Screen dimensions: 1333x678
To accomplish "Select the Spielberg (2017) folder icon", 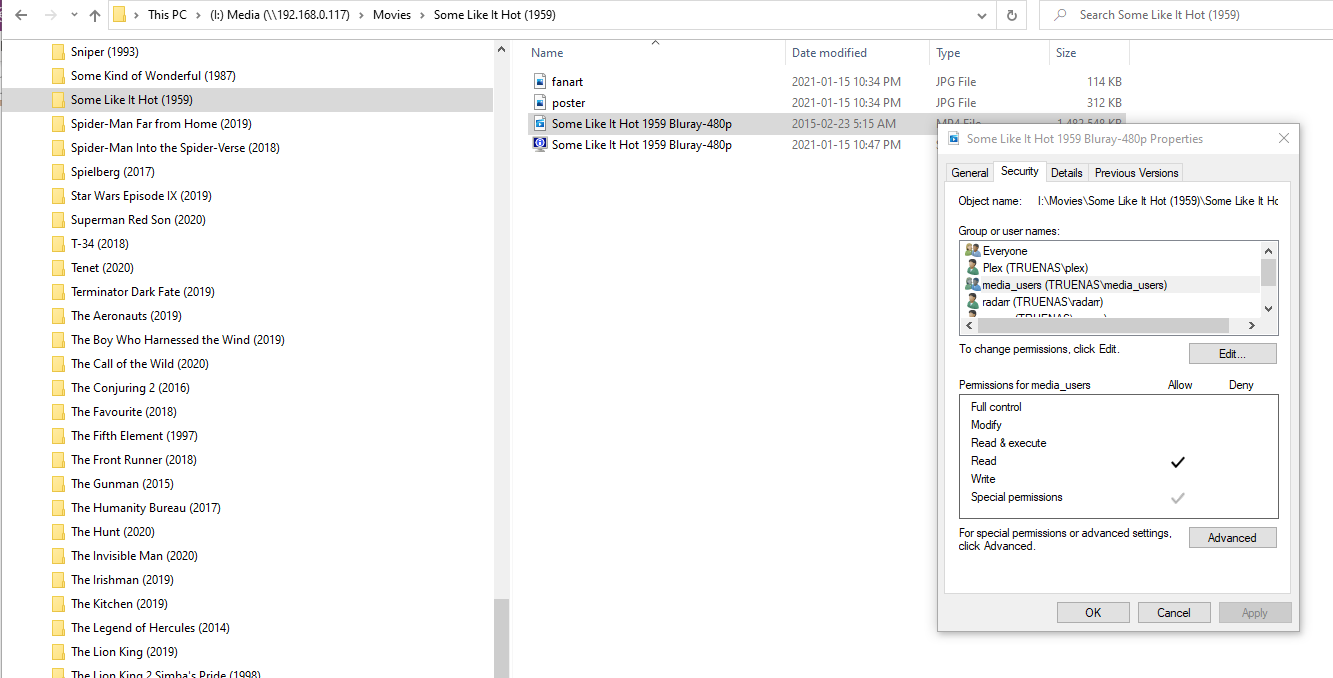I will click(x=58, y=172).
